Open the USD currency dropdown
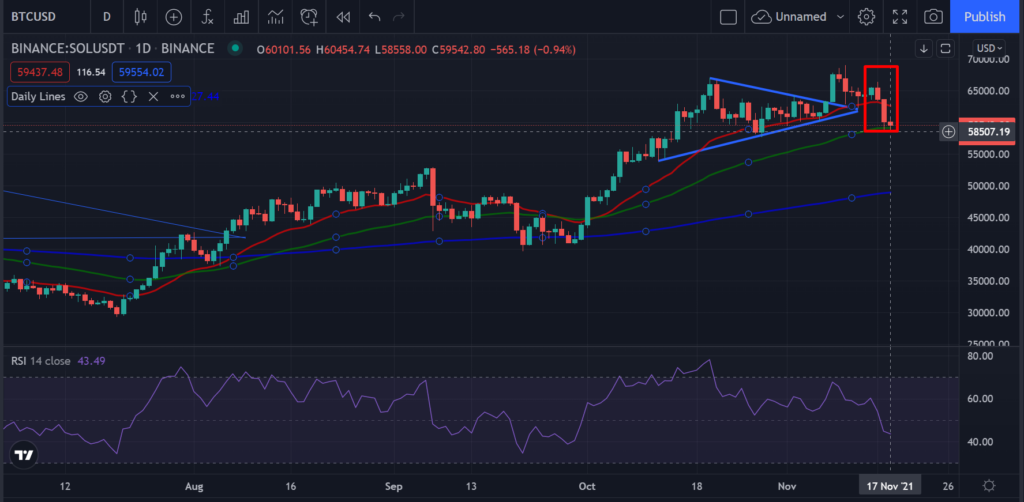 989,48
